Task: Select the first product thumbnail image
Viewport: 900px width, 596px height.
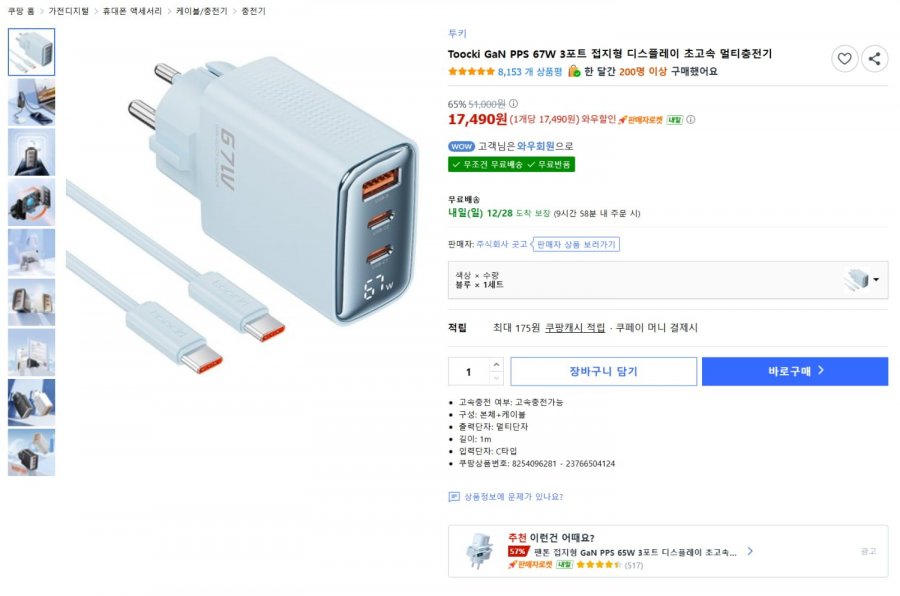Action: pos(31,52)
